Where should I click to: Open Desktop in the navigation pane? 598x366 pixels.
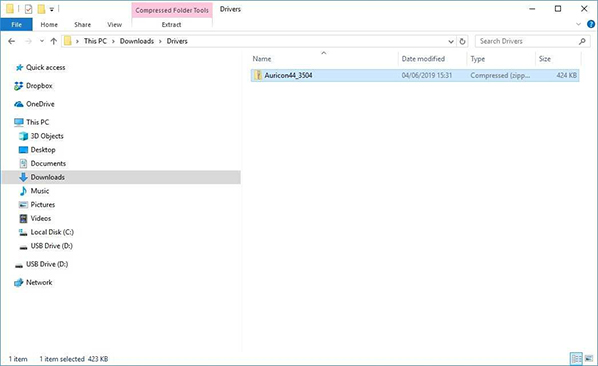[x=43, y=150]
